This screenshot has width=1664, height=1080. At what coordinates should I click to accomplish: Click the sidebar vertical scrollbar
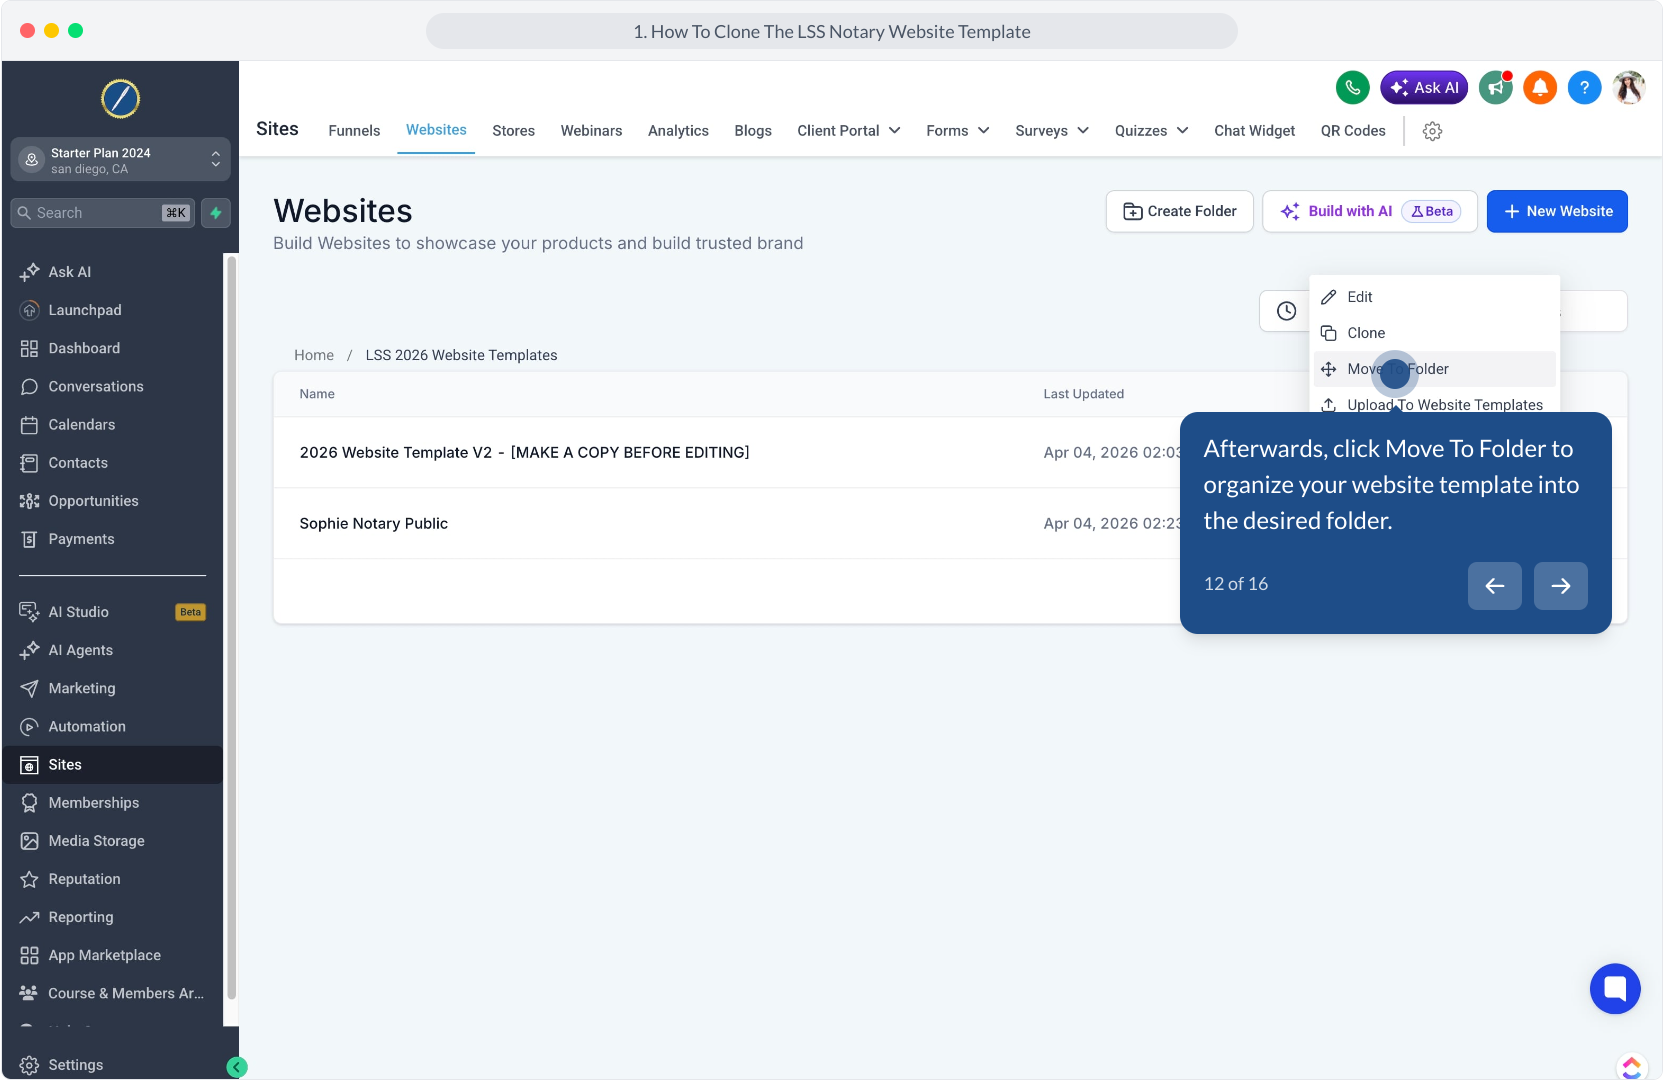[232, 628]
